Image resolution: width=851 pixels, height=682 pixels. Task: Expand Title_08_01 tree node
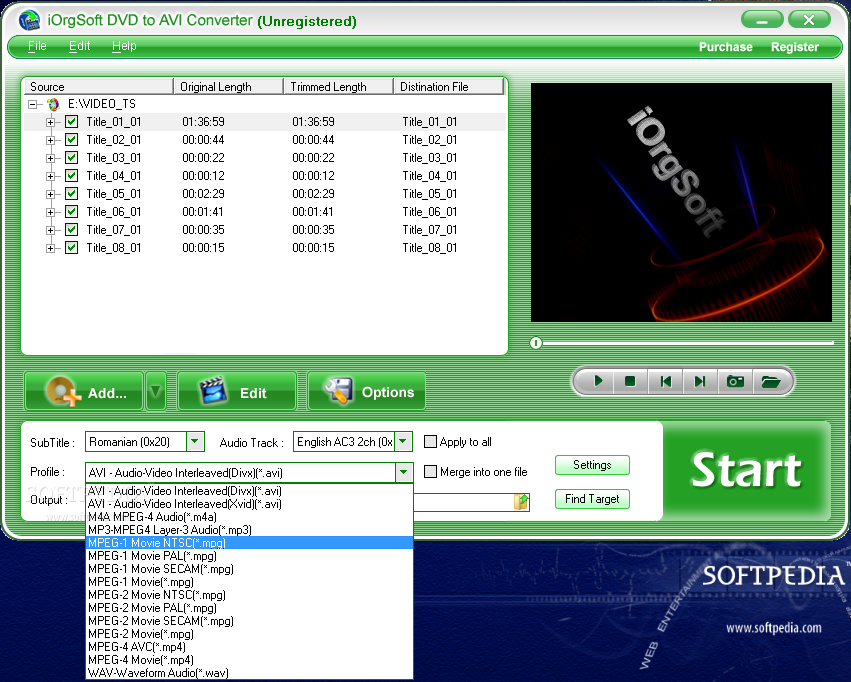[x=50, y=248]
